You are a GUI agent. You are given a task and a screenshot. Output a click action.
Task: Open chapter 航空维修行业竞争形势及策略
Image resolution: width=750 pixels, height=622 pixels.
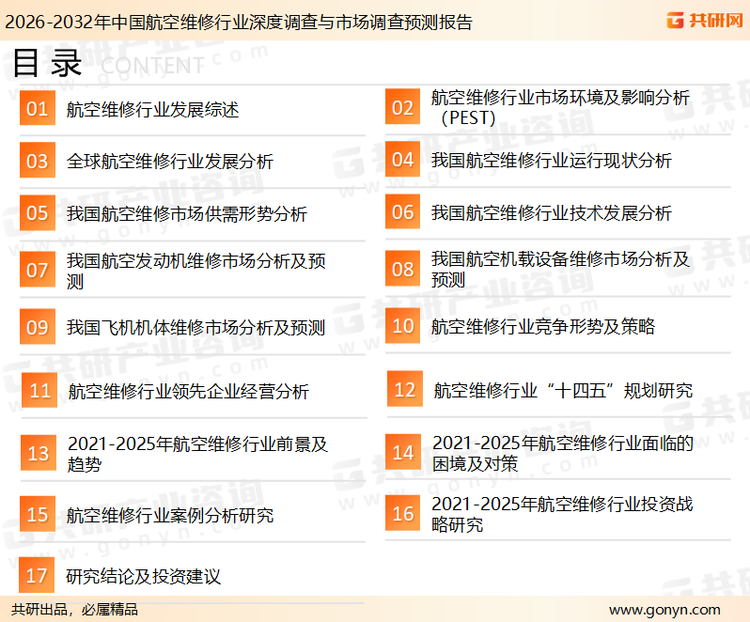tap(543, 326)
